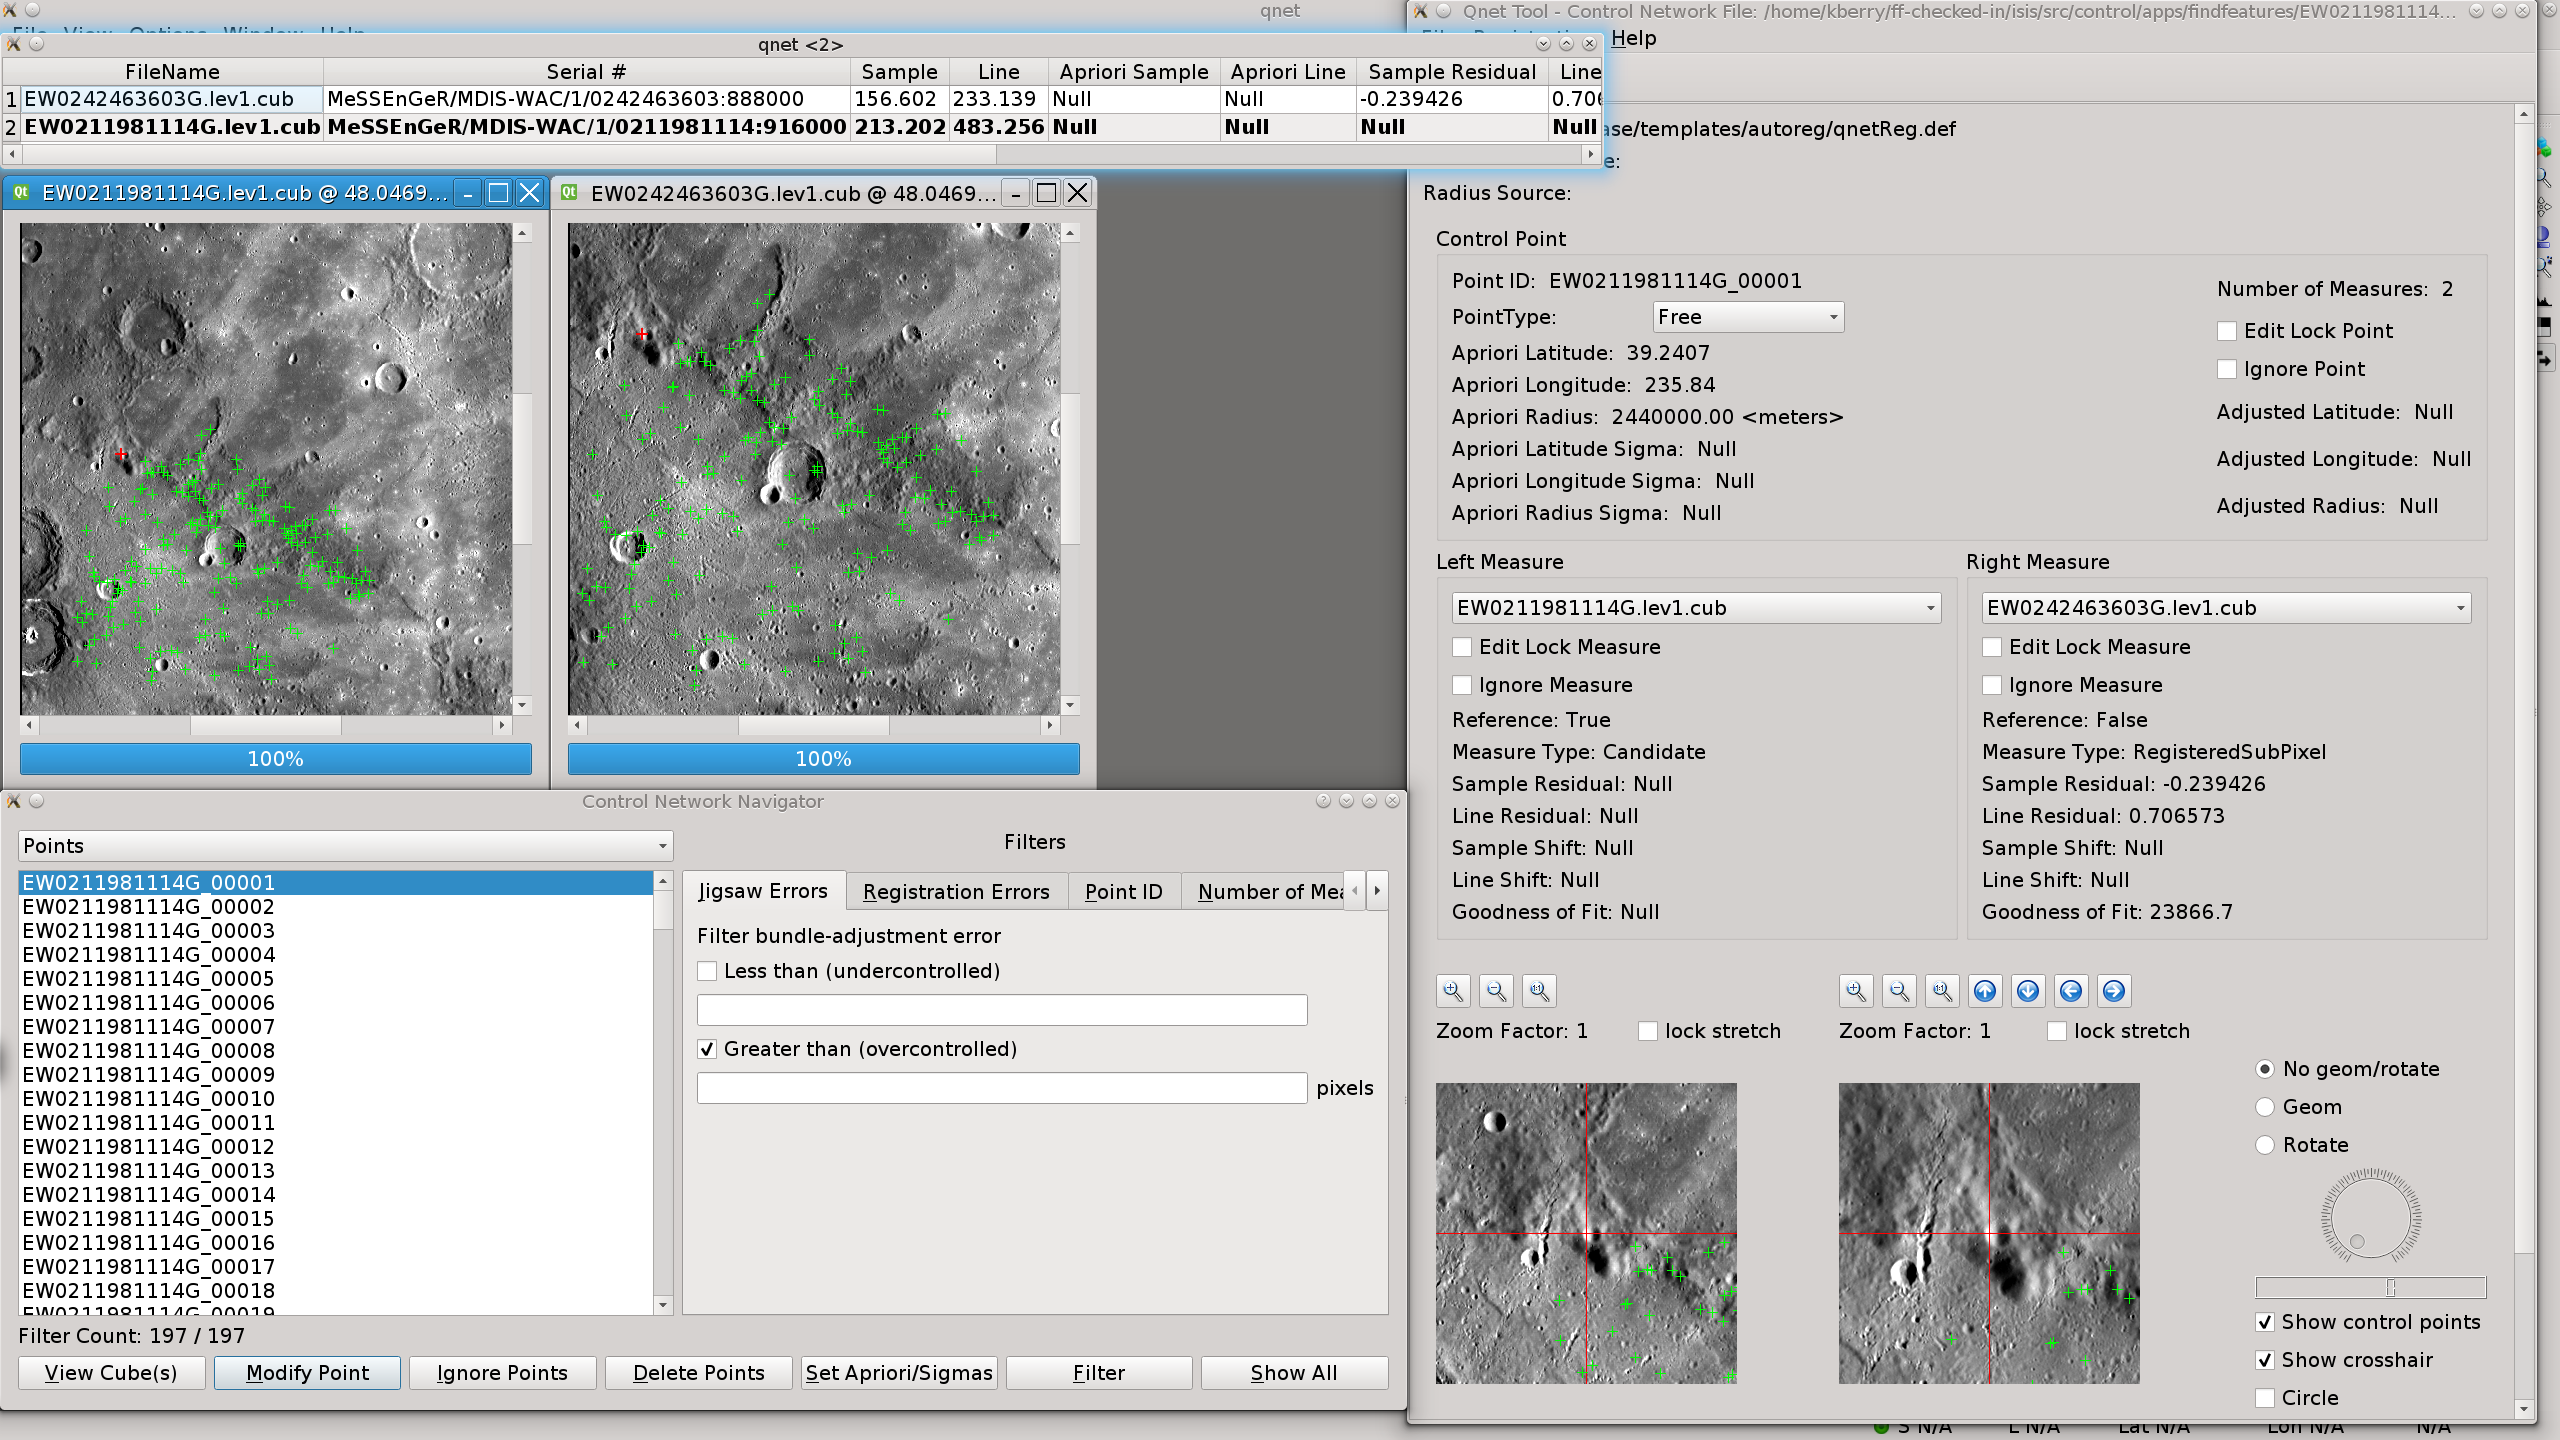Click the right measure move-up arrow icon
This screenshot has height=1440, width=2560.
click(1985, 991)
